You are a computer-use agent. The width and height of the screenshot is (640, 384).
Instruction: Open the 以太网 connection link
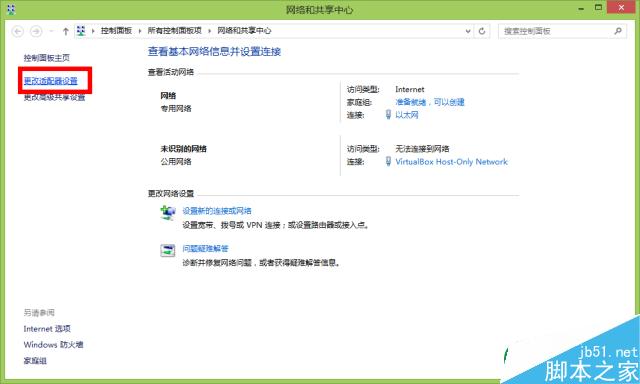coord(407,115)
